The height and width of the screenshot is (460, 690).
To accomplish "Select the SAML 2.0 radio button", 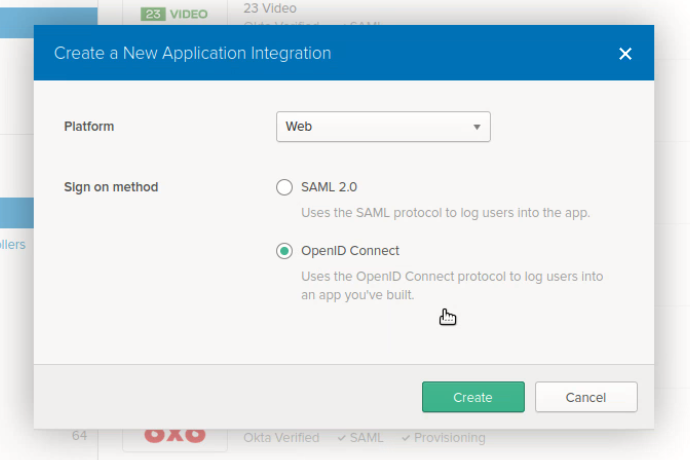I will (284, 187).
